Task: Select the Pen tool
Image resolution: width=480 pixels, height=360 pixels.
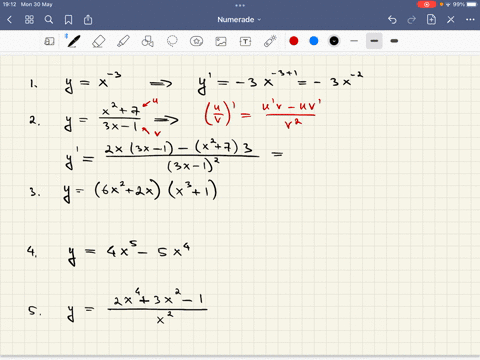Action: (73, 41)
